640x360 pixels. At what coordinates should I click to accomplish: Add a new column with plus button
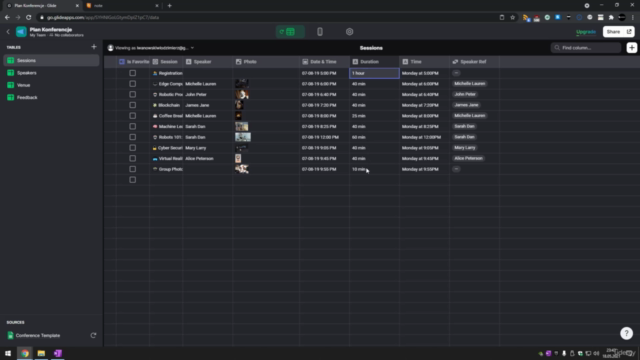(632, 48)
